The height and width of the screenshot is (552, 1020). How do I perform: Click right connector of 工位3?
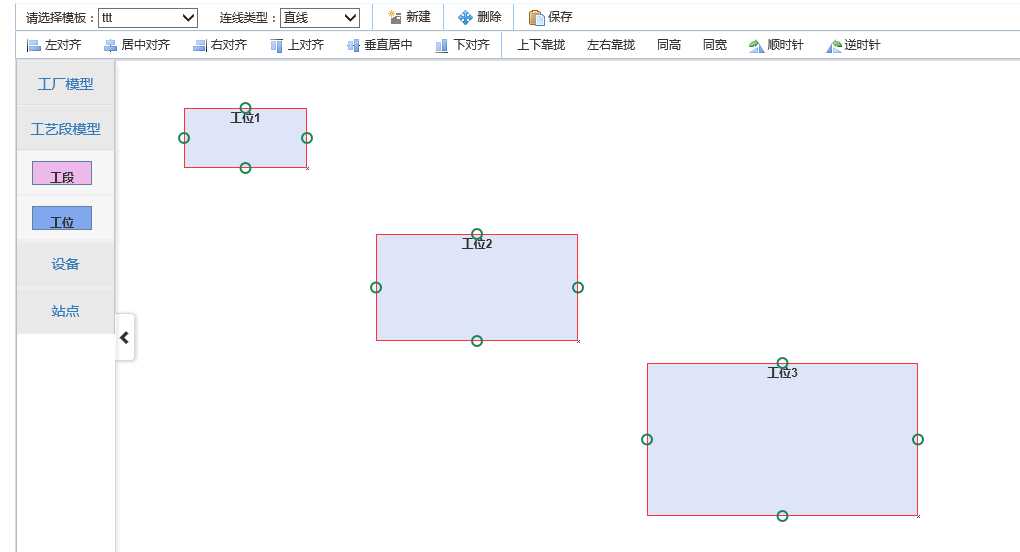pyautogui.click(x=918, y=440)
